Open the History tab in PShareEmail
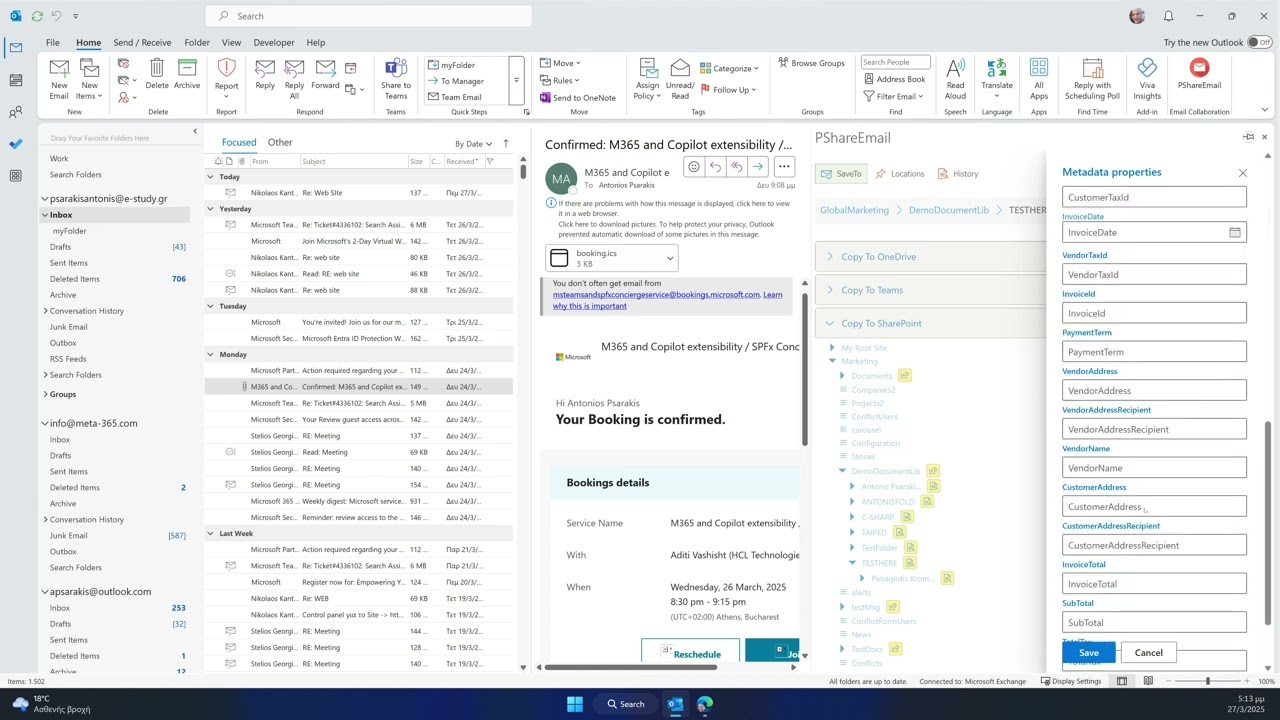 (958, 174)
